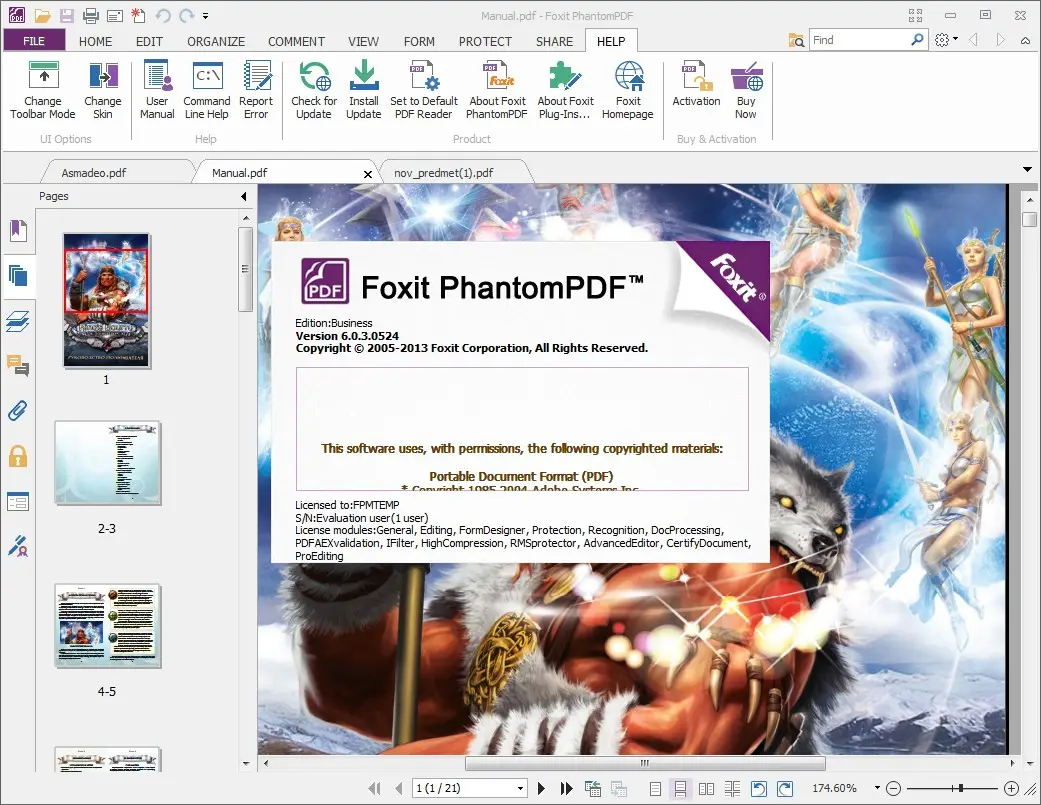Viewport: 1041px width, 805px height.
Task: Collapse the Pages panel arrow
Action: point(244,196)
